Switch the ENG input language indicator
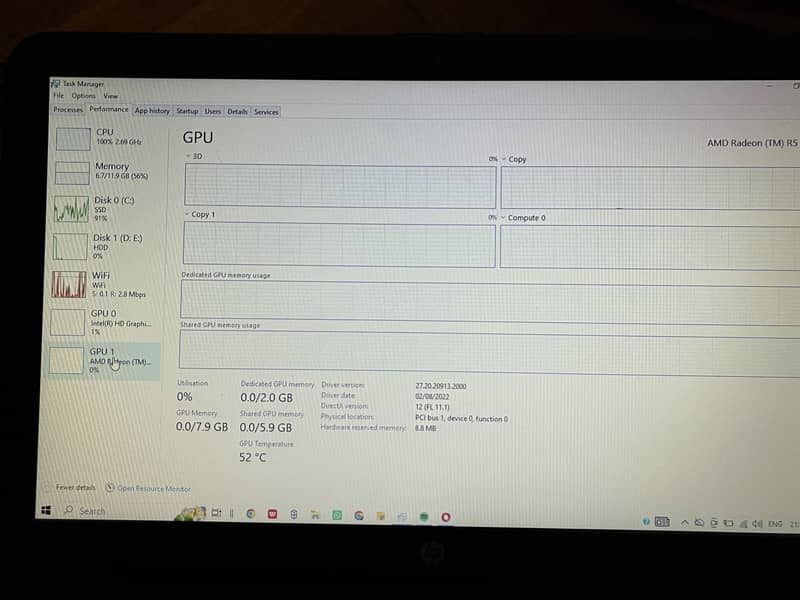This screenshot has height=600, width=800. tap(774, 524)
